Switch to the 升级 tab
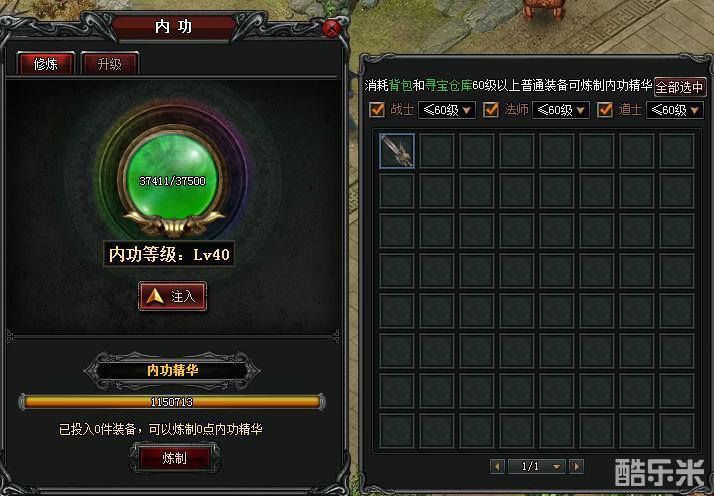 (x=110, y=64)
